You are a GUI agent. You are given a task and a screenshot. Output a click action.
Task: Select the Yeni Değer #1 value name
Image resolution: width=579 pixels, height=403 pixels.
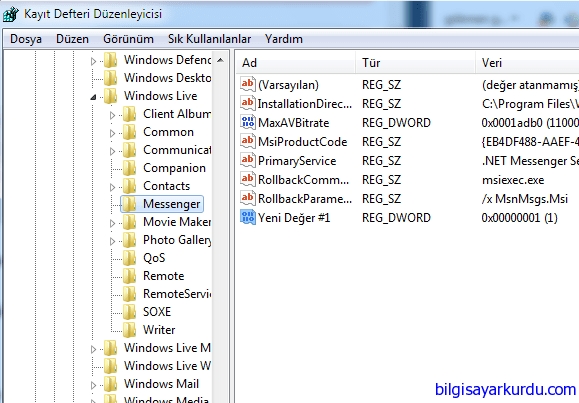coord(294,218)
